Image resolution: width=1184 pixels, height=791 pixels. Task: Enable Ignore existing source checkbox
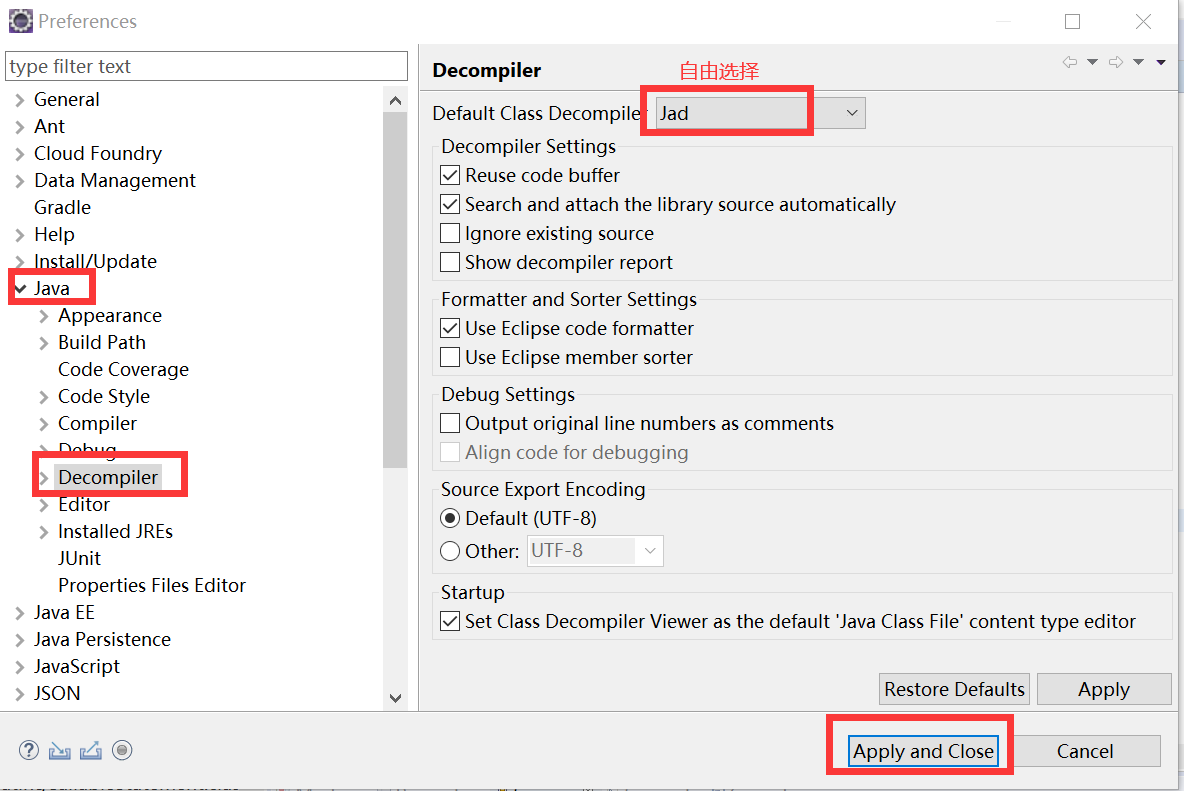[x=450, y=233]
